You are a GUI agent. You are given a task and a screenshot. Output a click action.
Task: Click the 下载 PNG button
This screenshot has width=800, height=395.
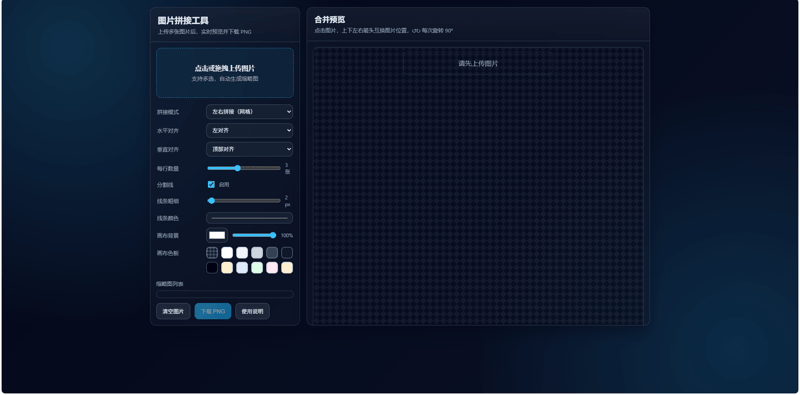[213, 311]
